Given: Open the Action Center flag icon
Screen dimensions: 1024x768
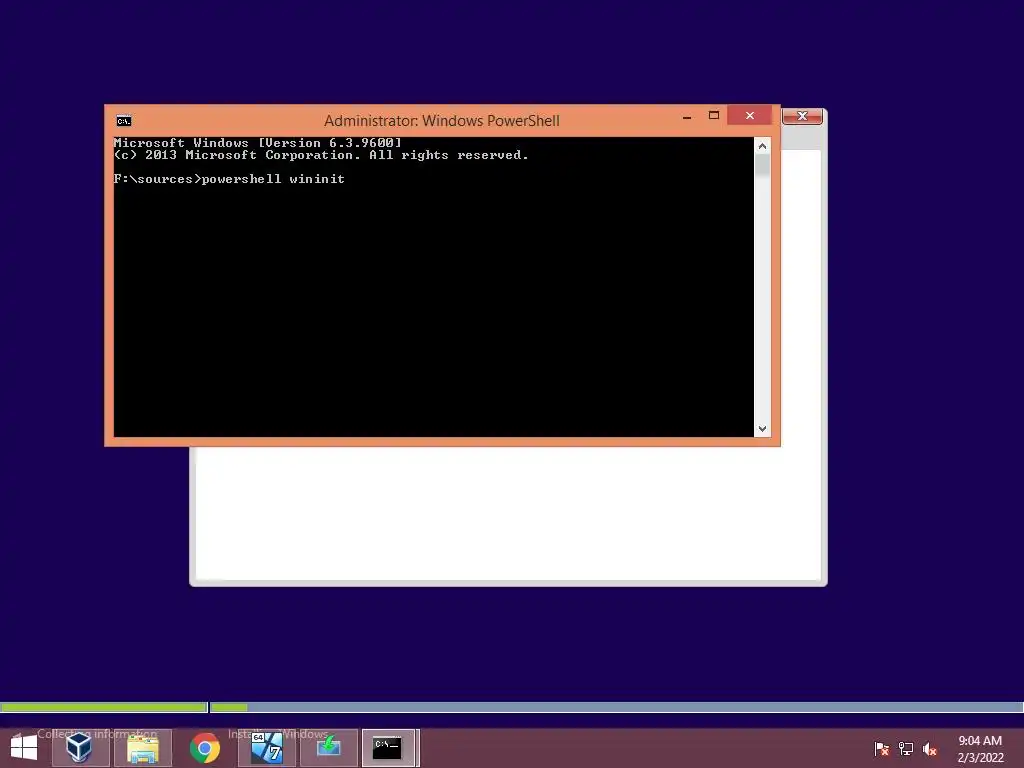Looking at the screenshot, I should 882,749.
